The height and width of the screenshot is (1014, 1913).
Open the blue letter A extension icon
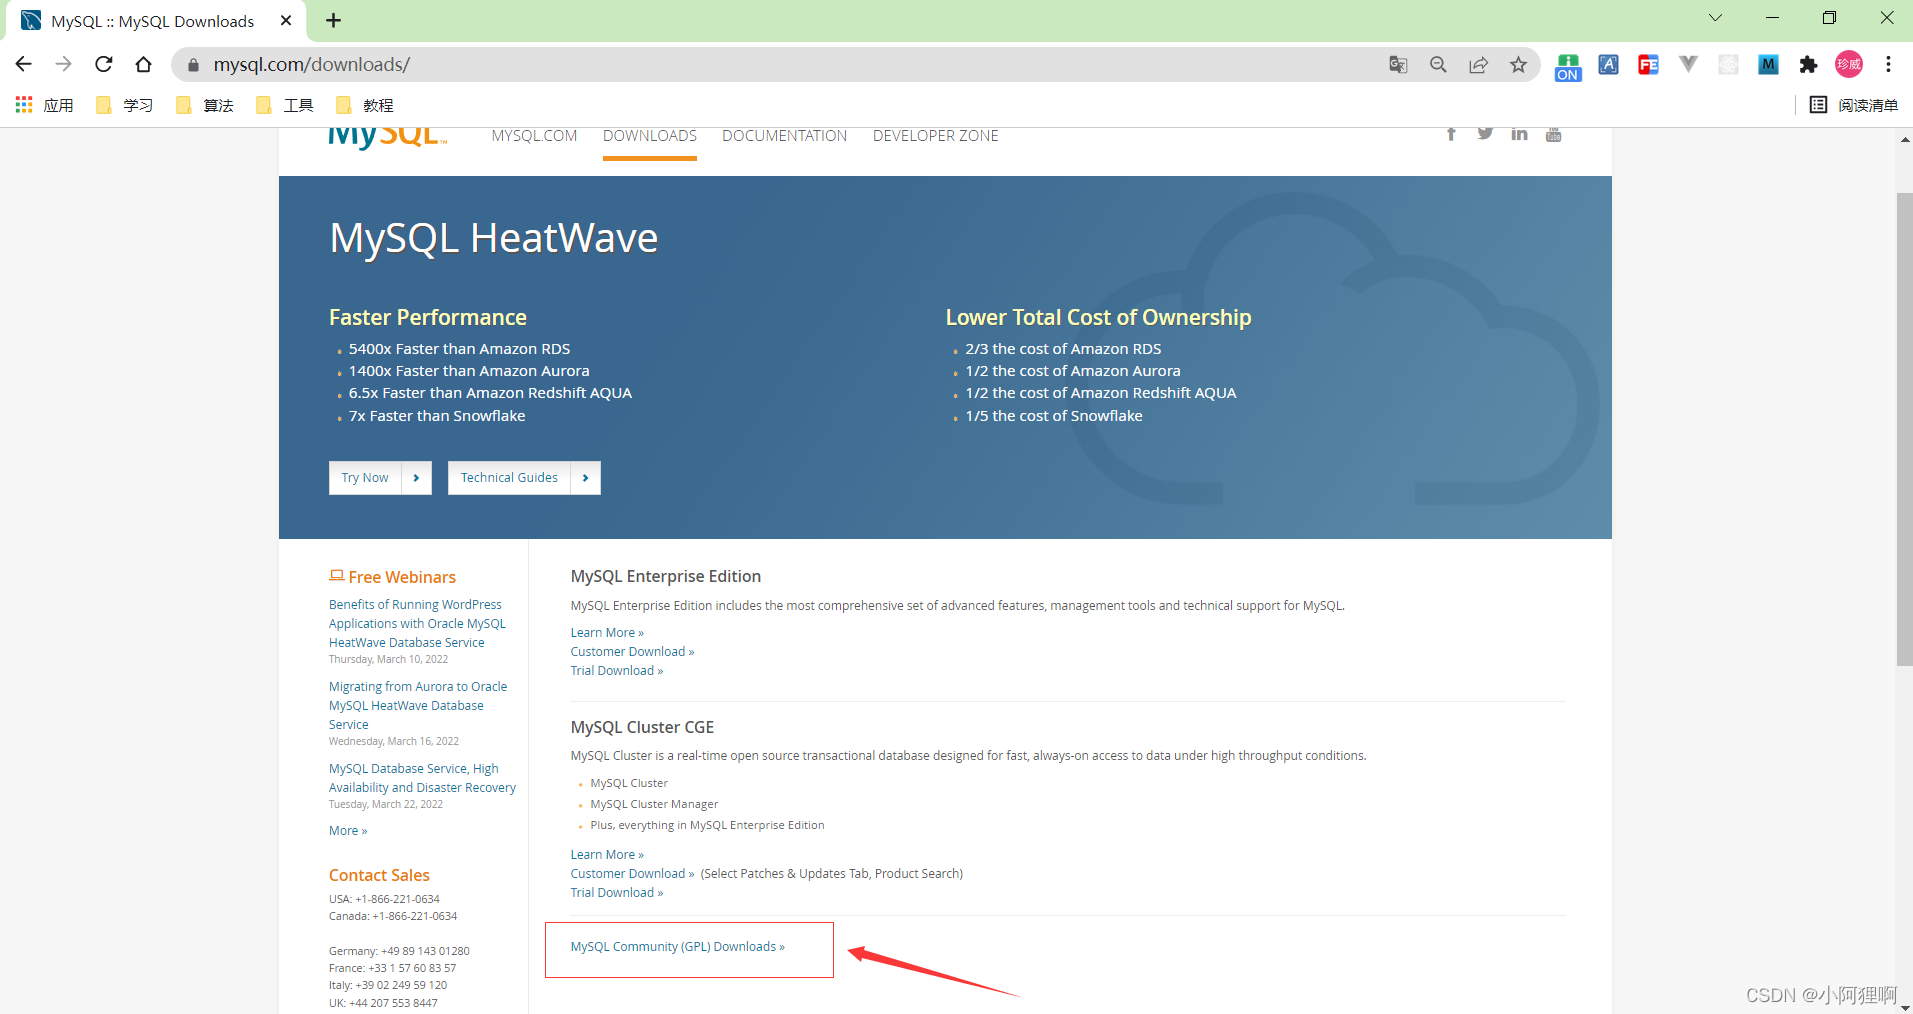click(1608, 65)
